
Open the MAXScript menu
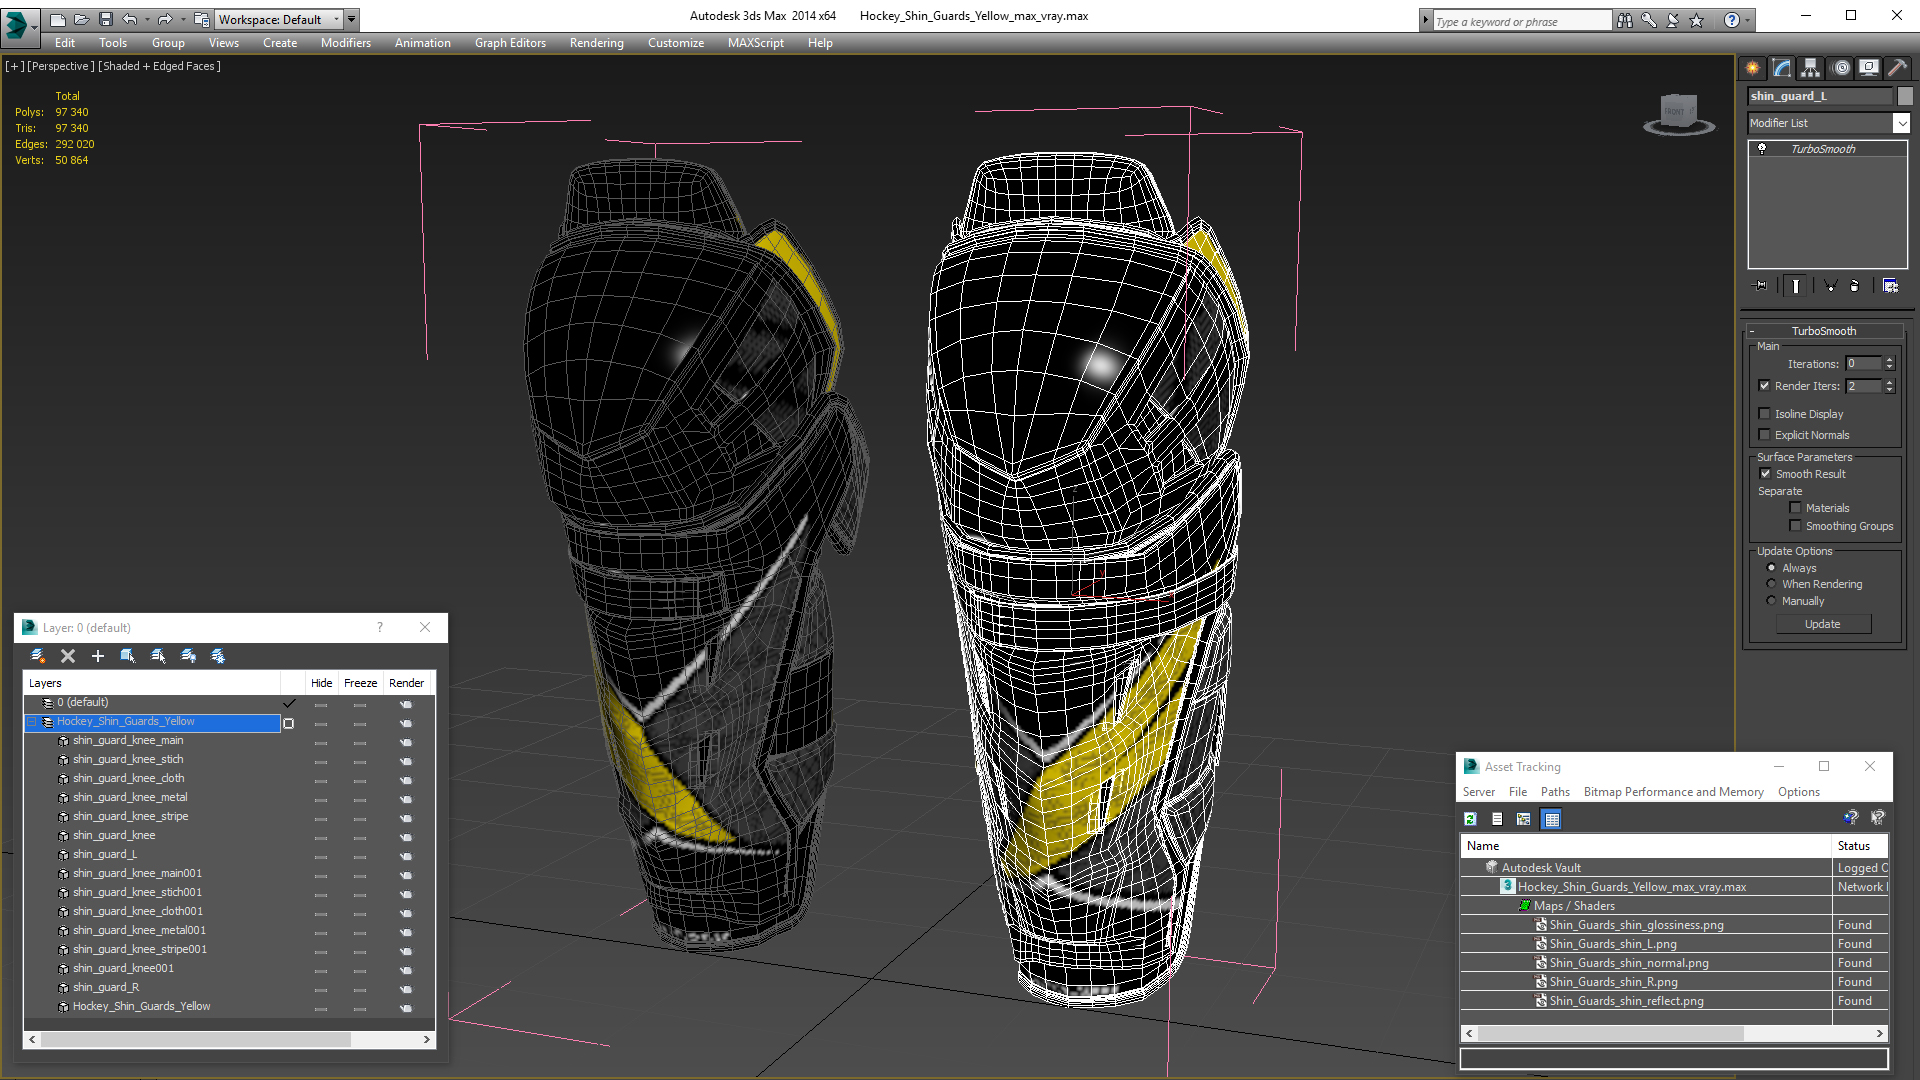click(x=755, y=43)
